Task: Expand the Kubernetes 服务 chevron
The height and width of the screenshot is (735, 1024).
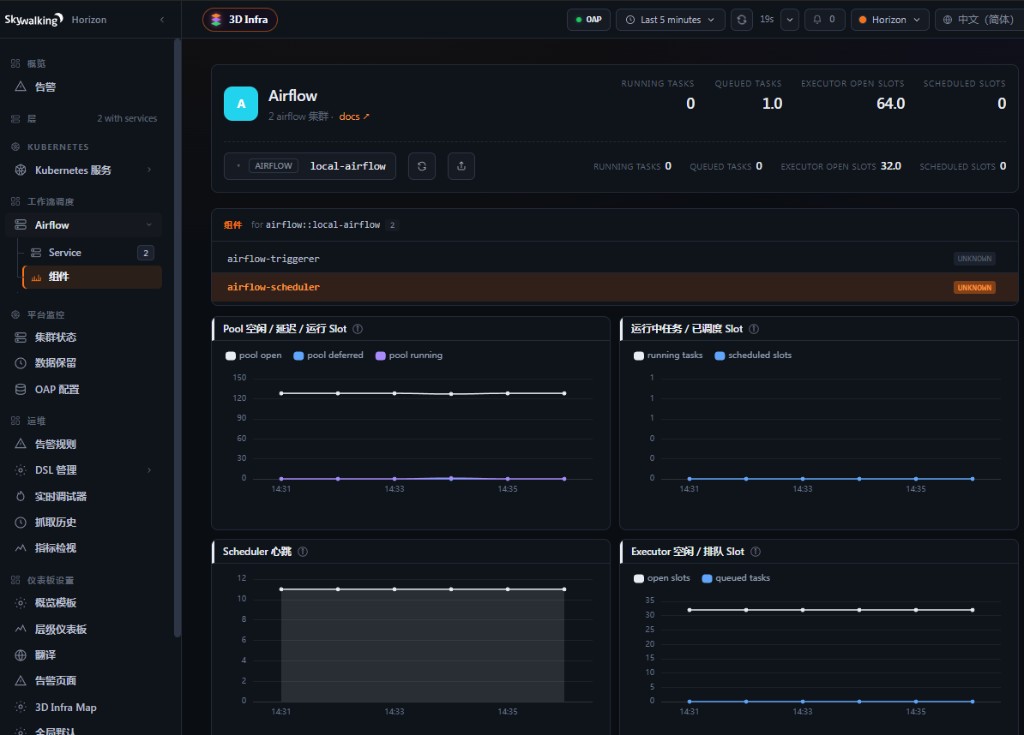Action: pos(149,170)
